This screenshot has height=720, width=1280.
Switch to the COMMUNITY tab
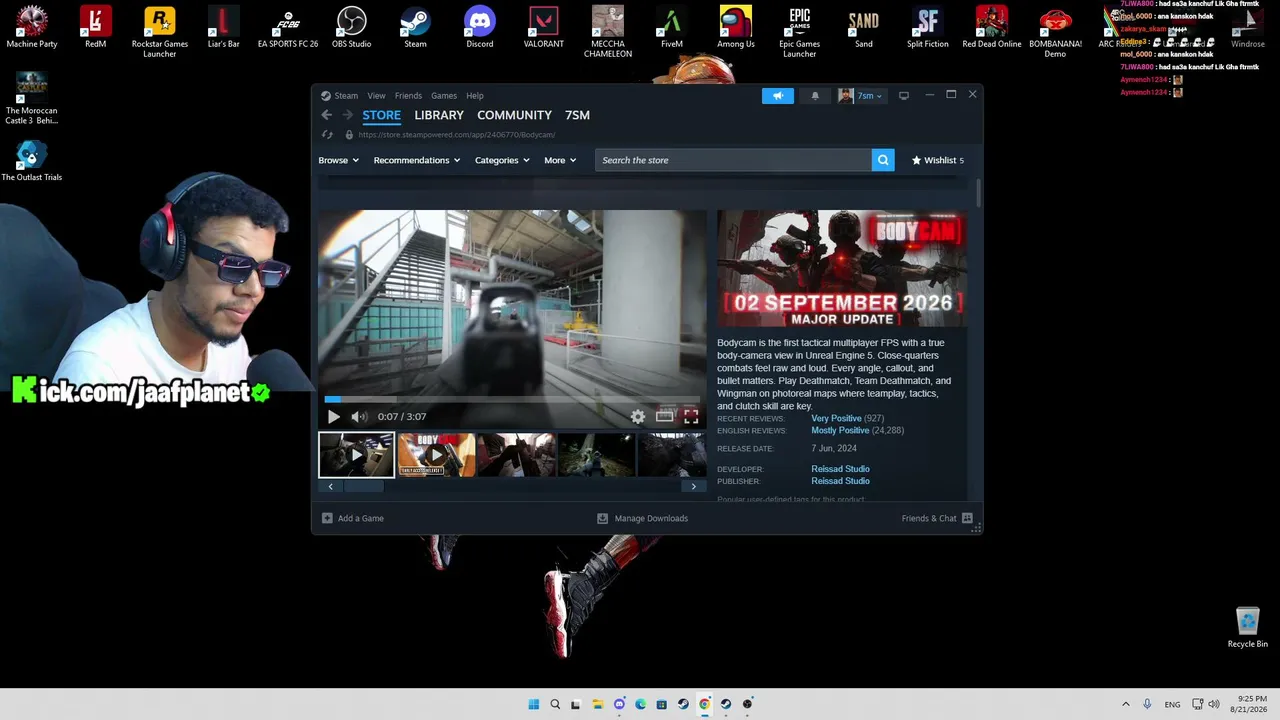pyautogui.click(x=514, y=115)
